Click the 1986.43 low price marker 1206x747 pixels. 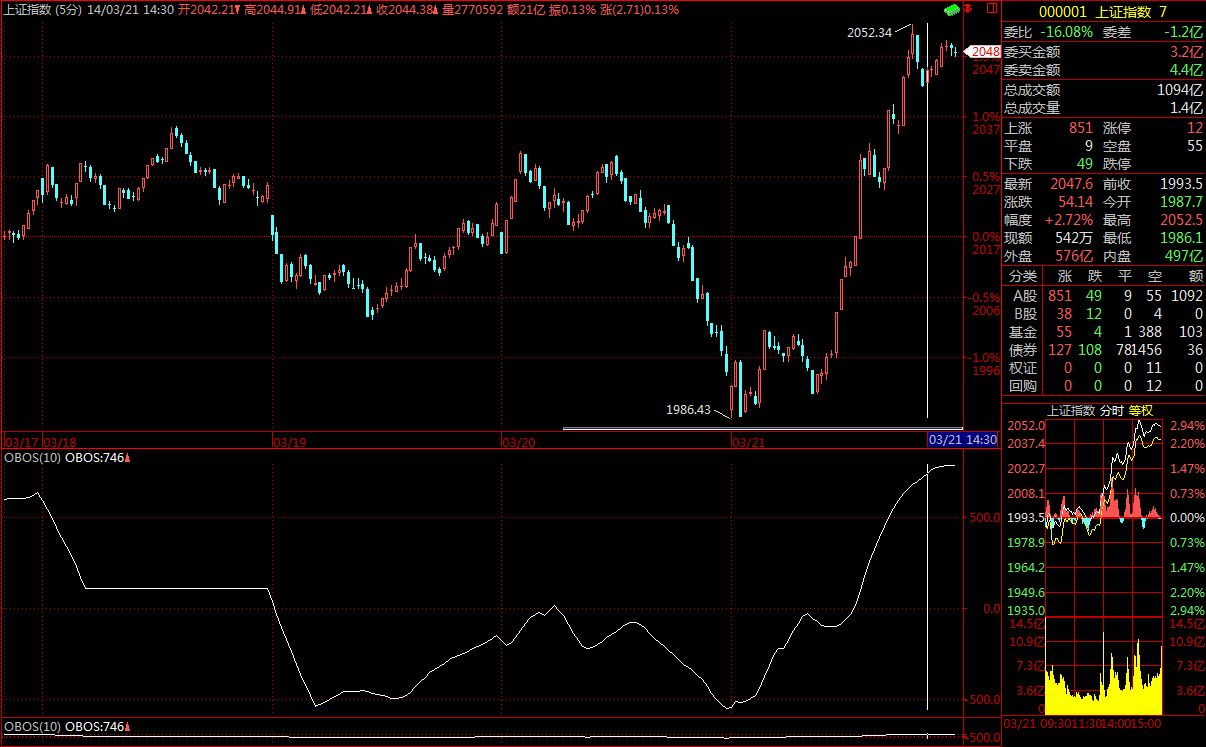click(x=688, y=410)
